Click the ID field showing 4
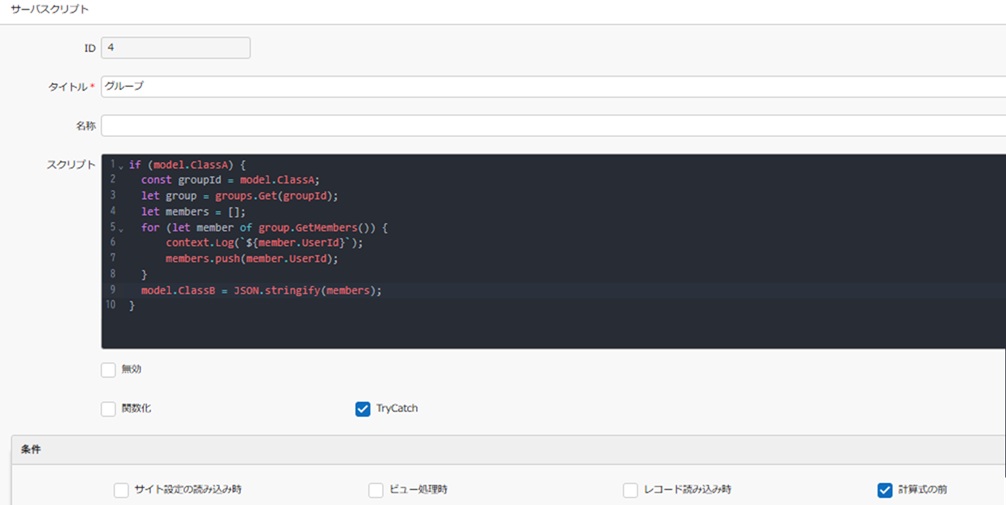This screenshot has height=505, width=1006. [175, 48]
